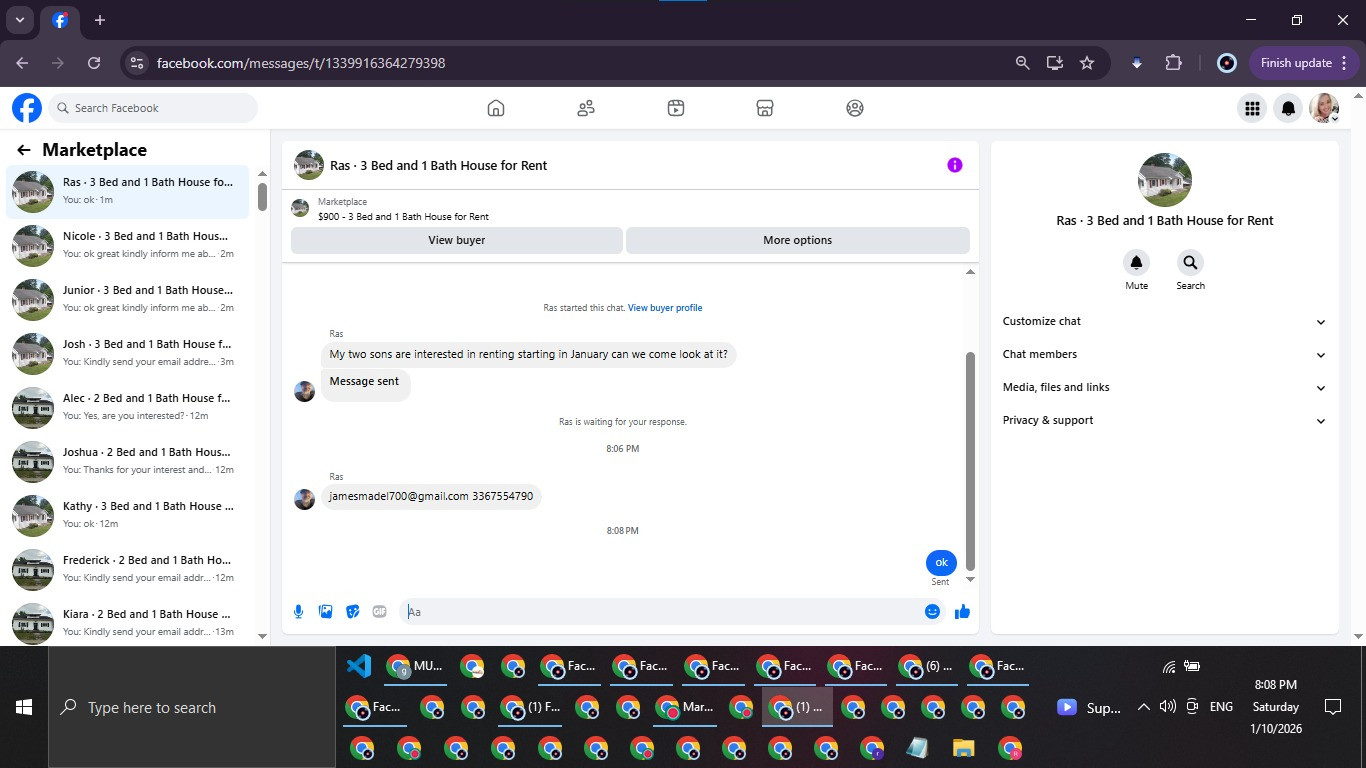Image resolution: width=1366 pixels, height=768 pixels.
Task: Expand Media, files and links section
Action: point(1165,388)
